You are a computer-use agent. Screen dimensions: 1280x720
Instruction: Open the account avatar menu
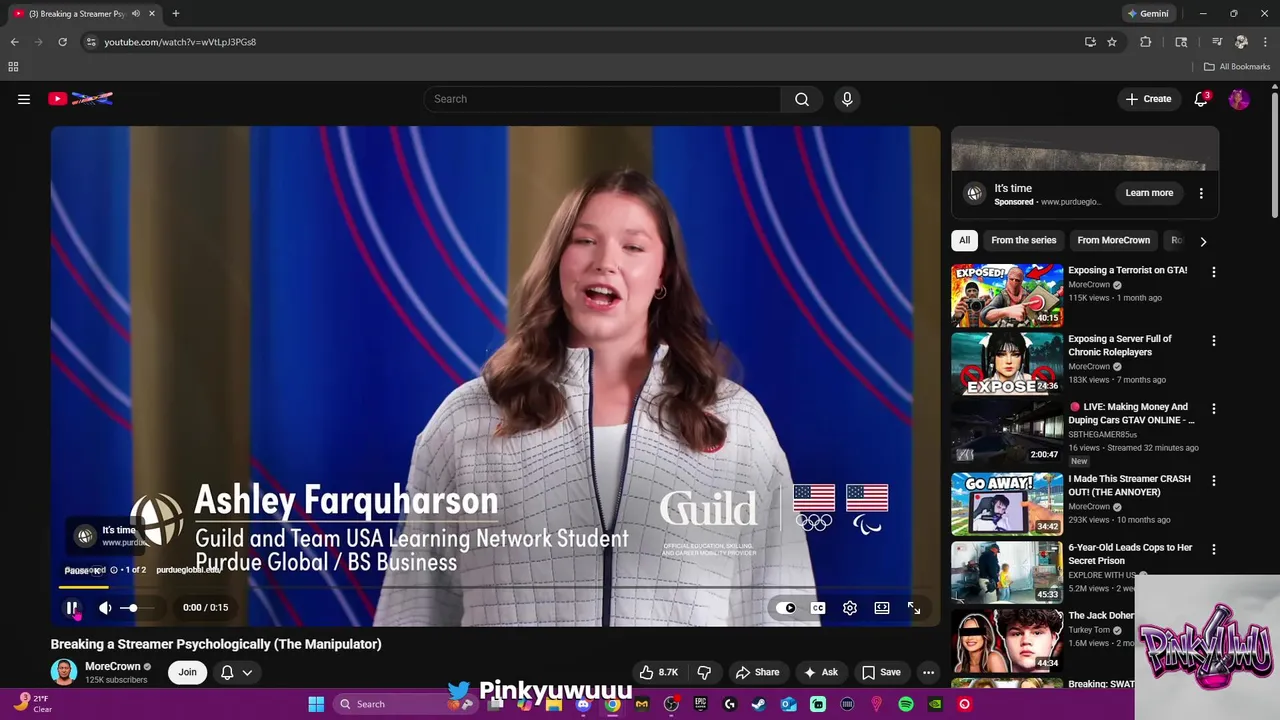click(1239, 99)
